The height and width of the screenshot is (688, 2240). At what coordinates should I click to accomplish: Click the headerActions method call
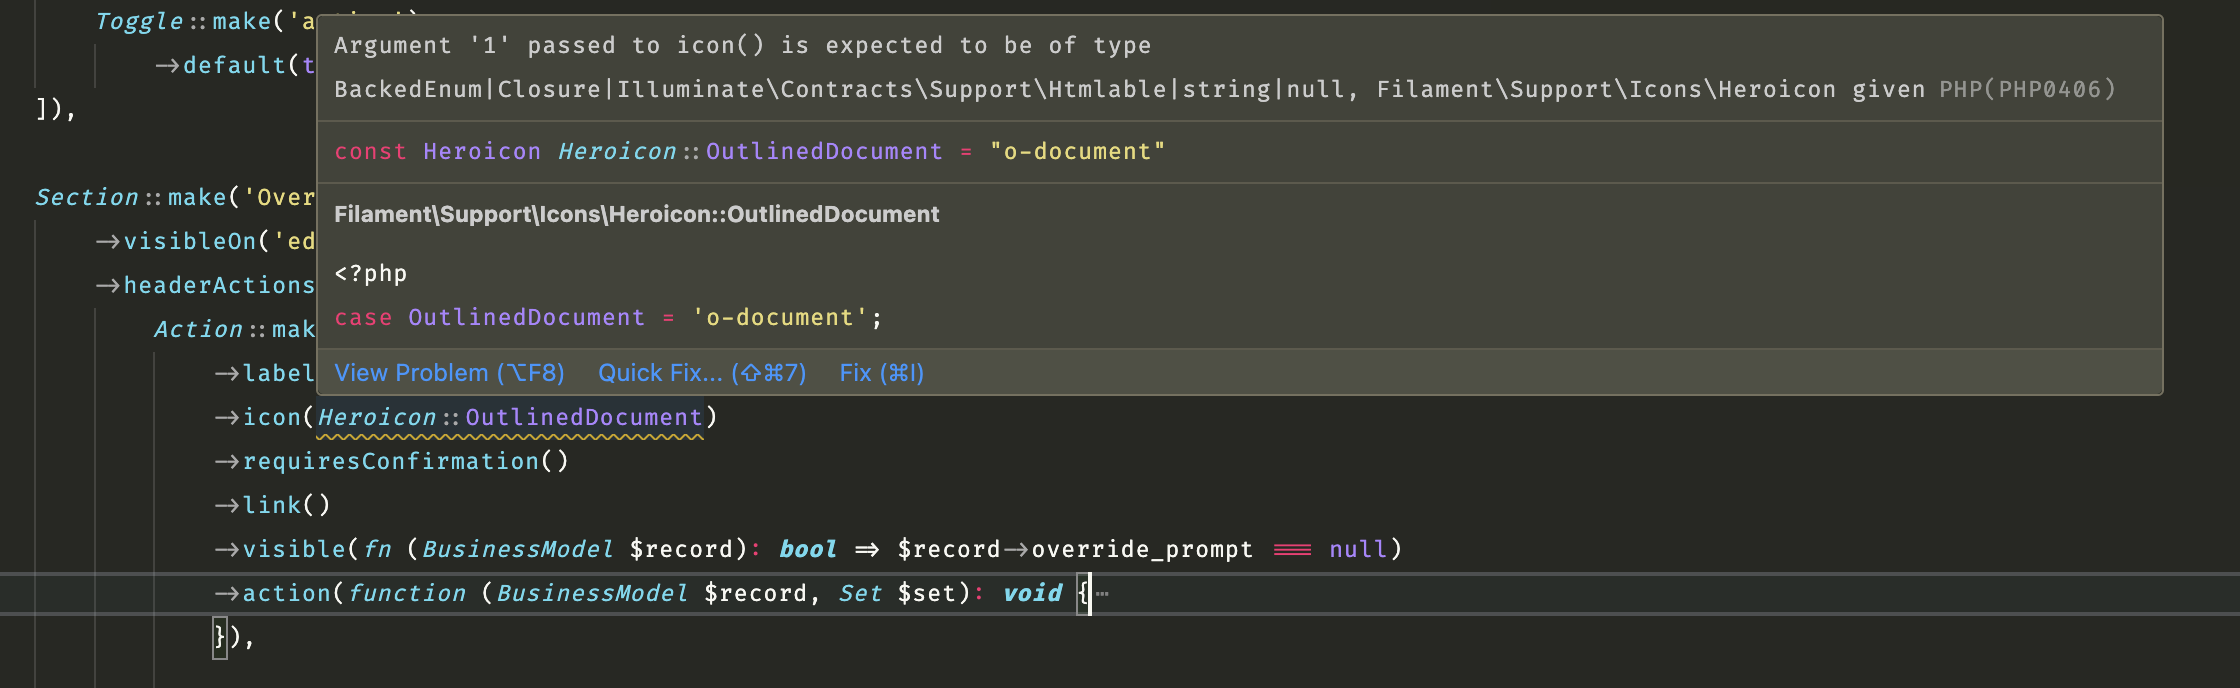coord(219,286)
